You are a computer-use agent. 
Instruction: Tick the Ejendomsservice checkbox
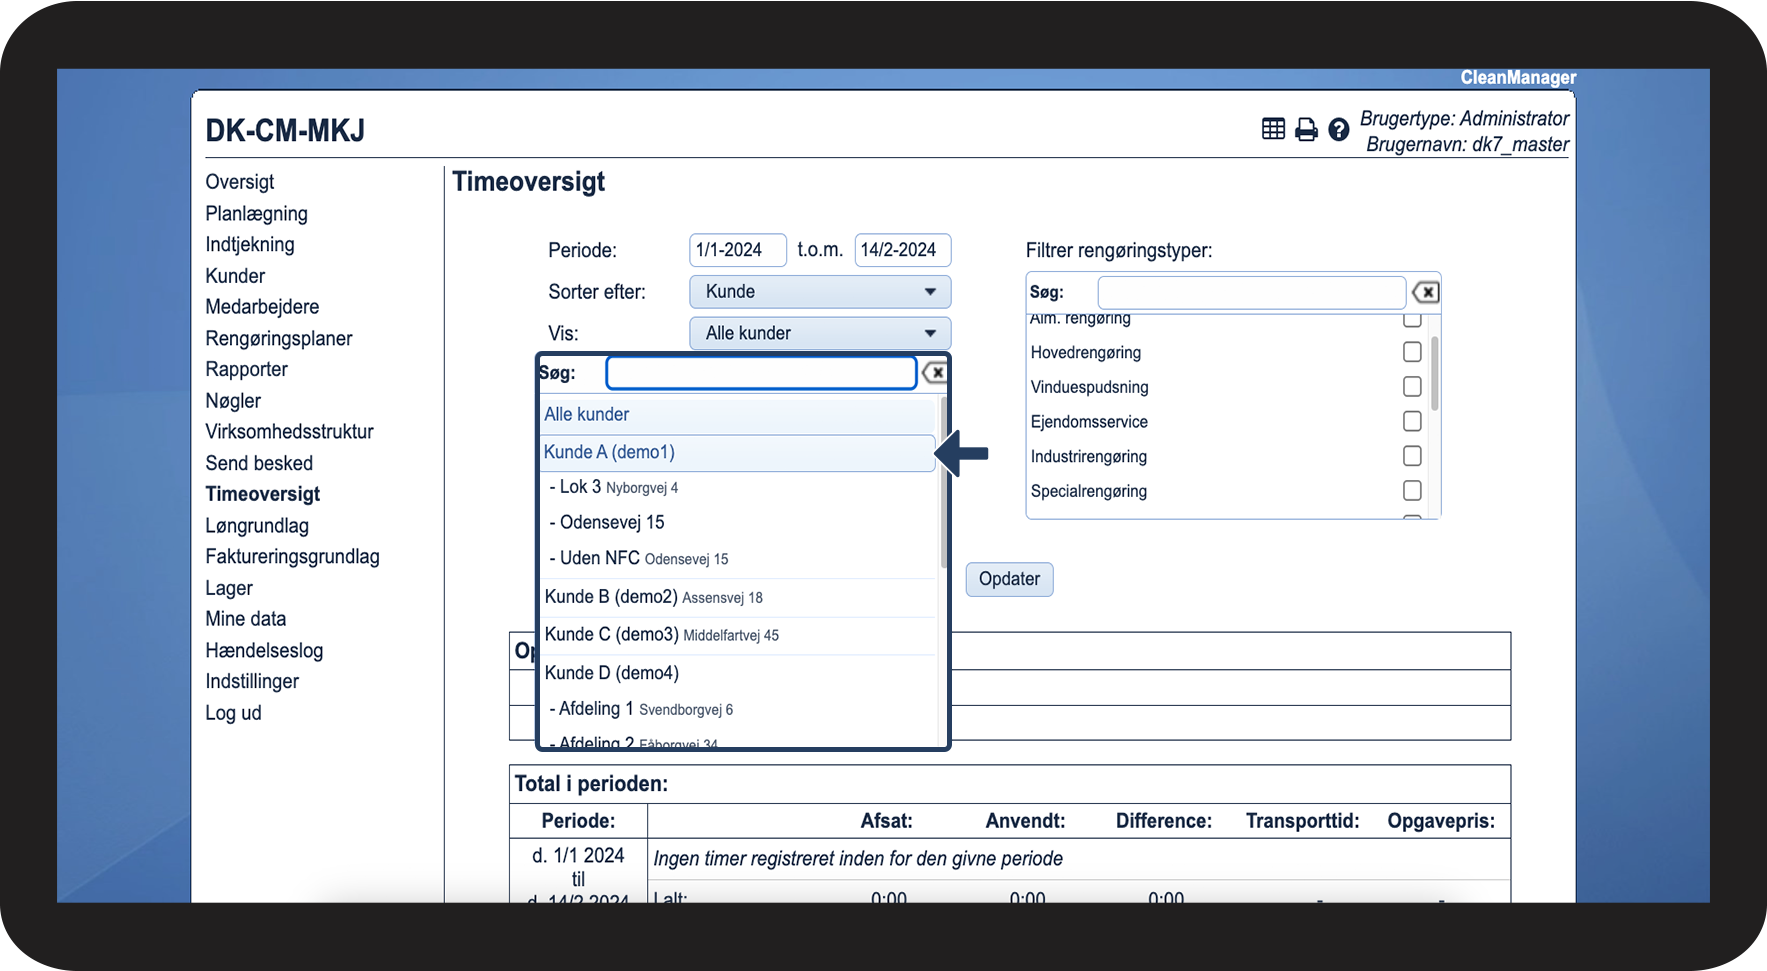click(x=1412, y=422)
